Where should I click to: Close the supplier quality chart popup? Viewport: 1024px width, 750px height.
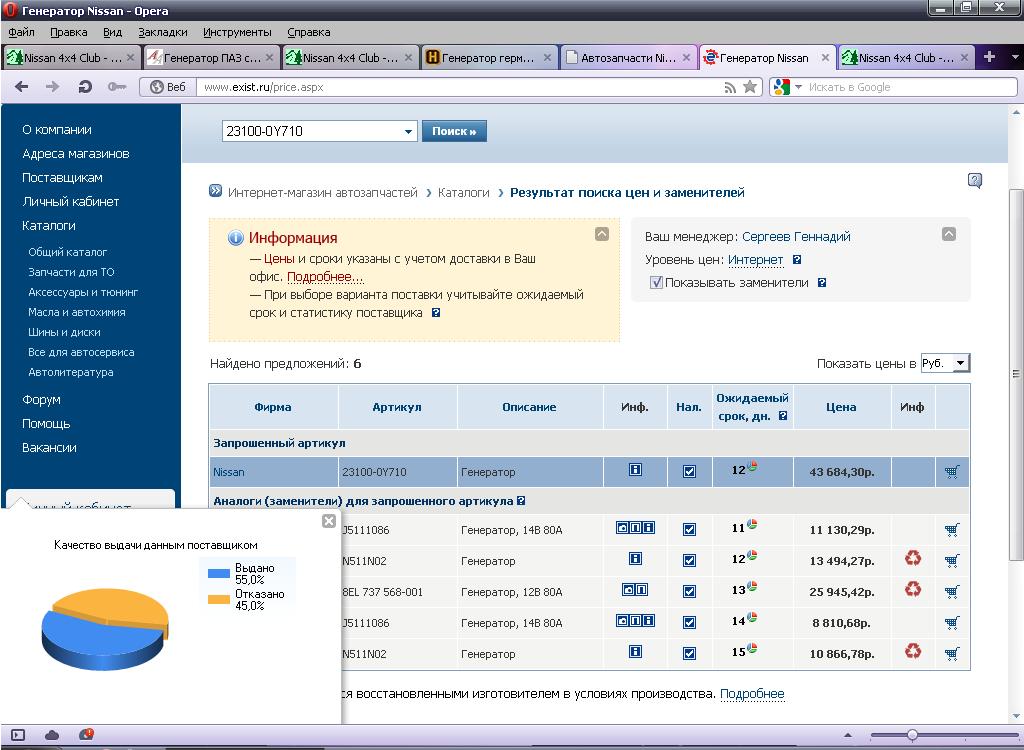[x=329, y=521]
